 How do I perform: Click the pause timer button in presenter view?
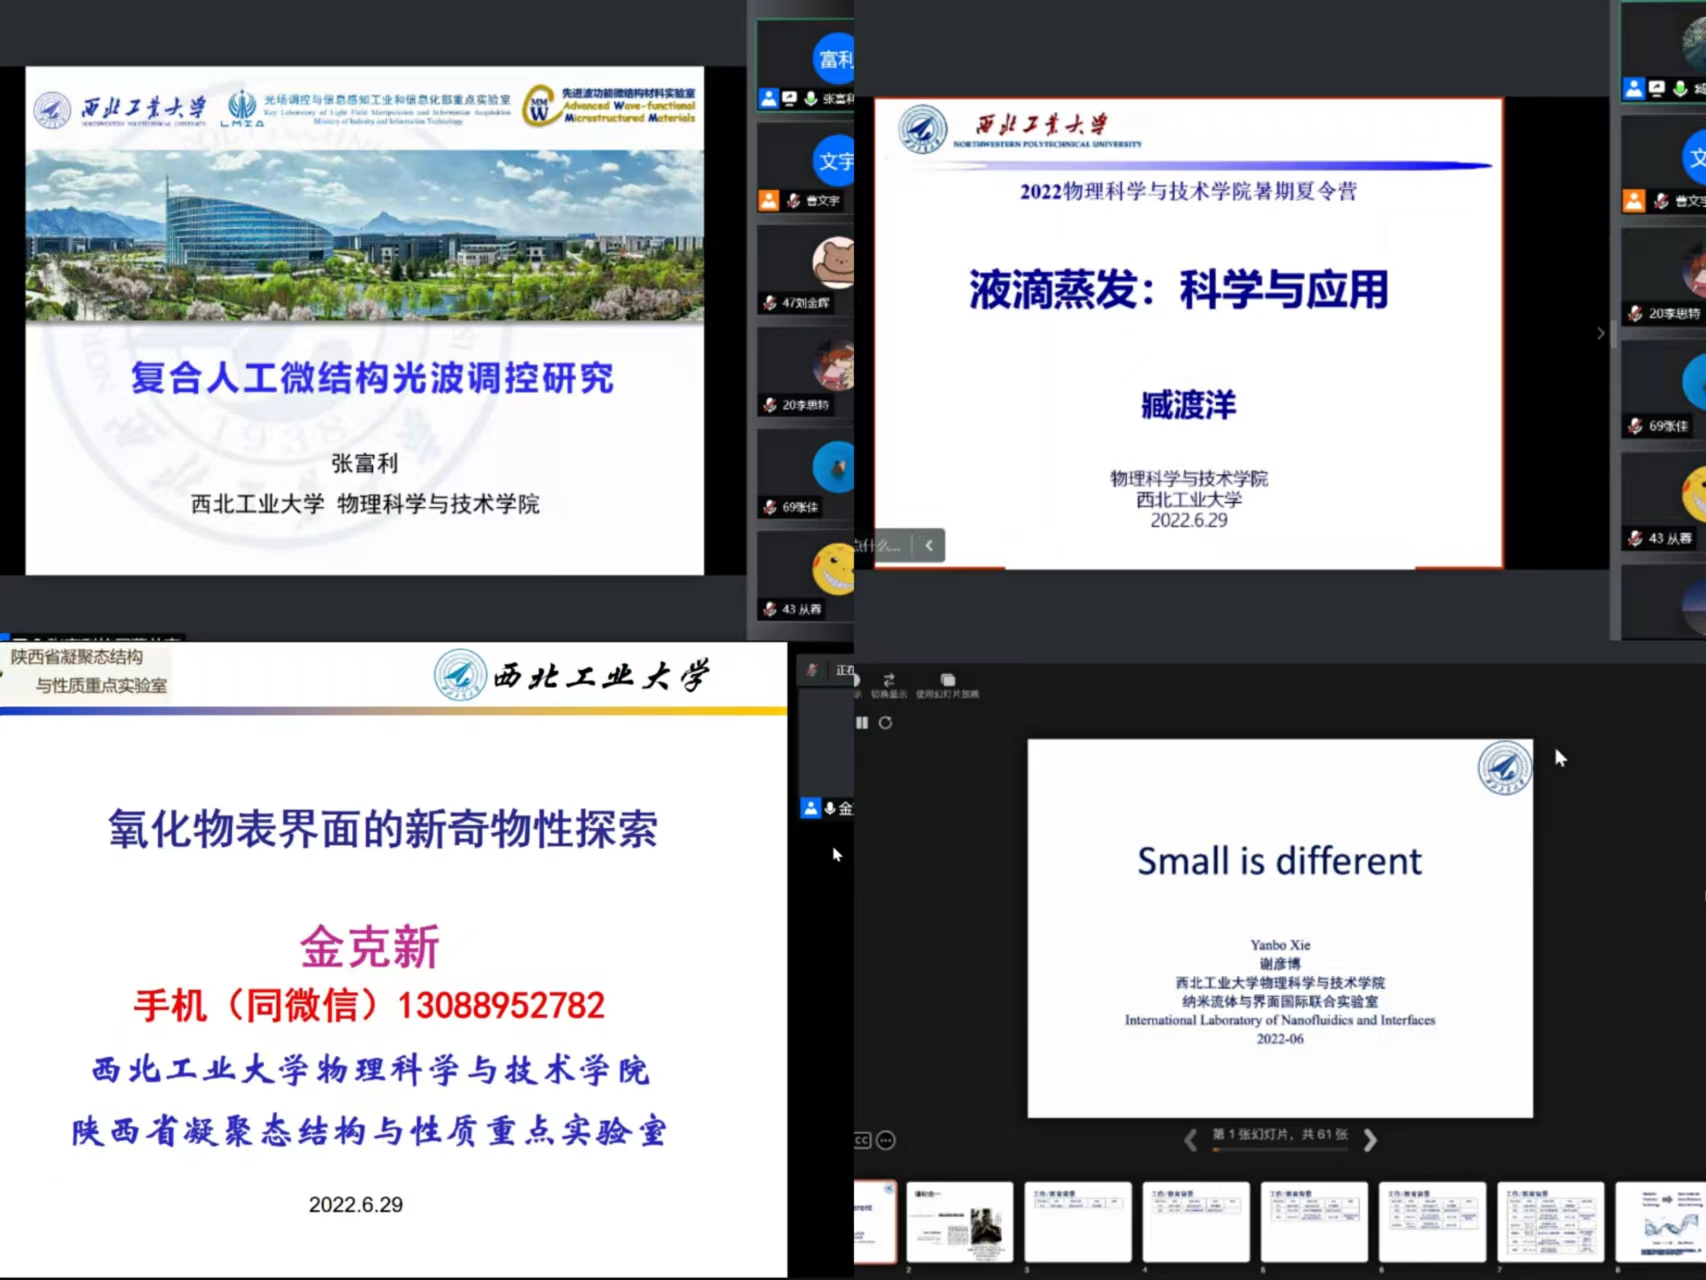coord(862,723)
